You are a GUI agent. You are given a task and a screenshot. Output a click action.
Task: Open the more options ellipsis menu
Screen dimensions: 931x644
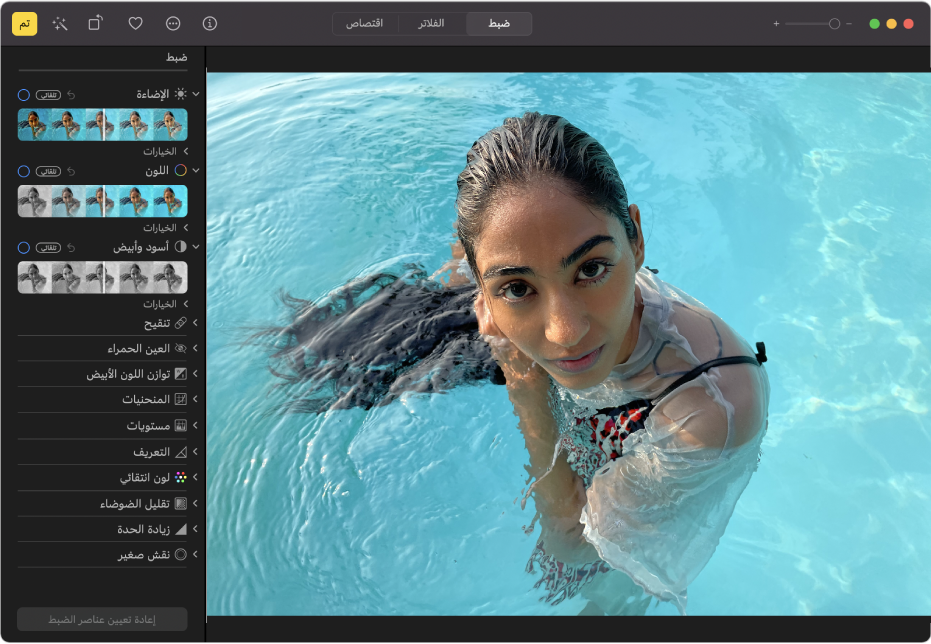point(173,23)
